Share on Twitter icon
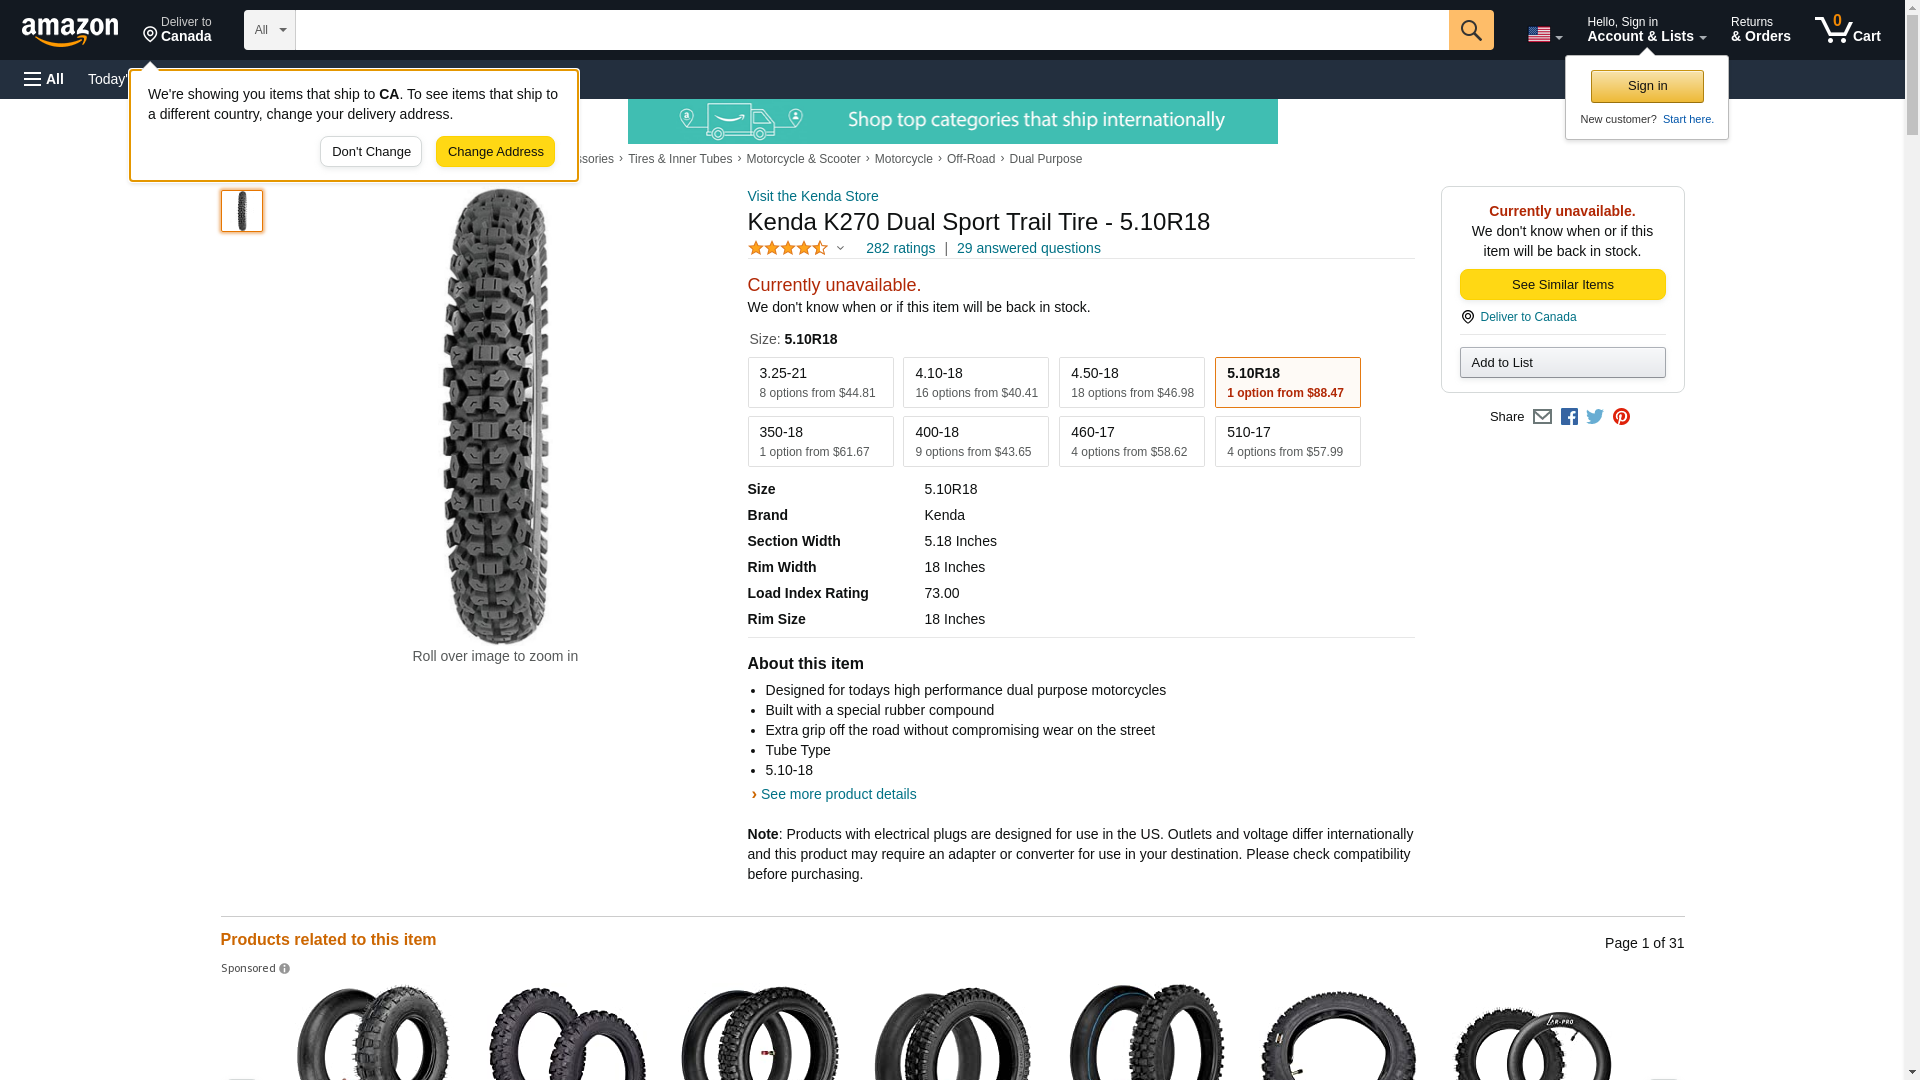This screenshot has height=1080, width=1920. (x=1595, y=417)
